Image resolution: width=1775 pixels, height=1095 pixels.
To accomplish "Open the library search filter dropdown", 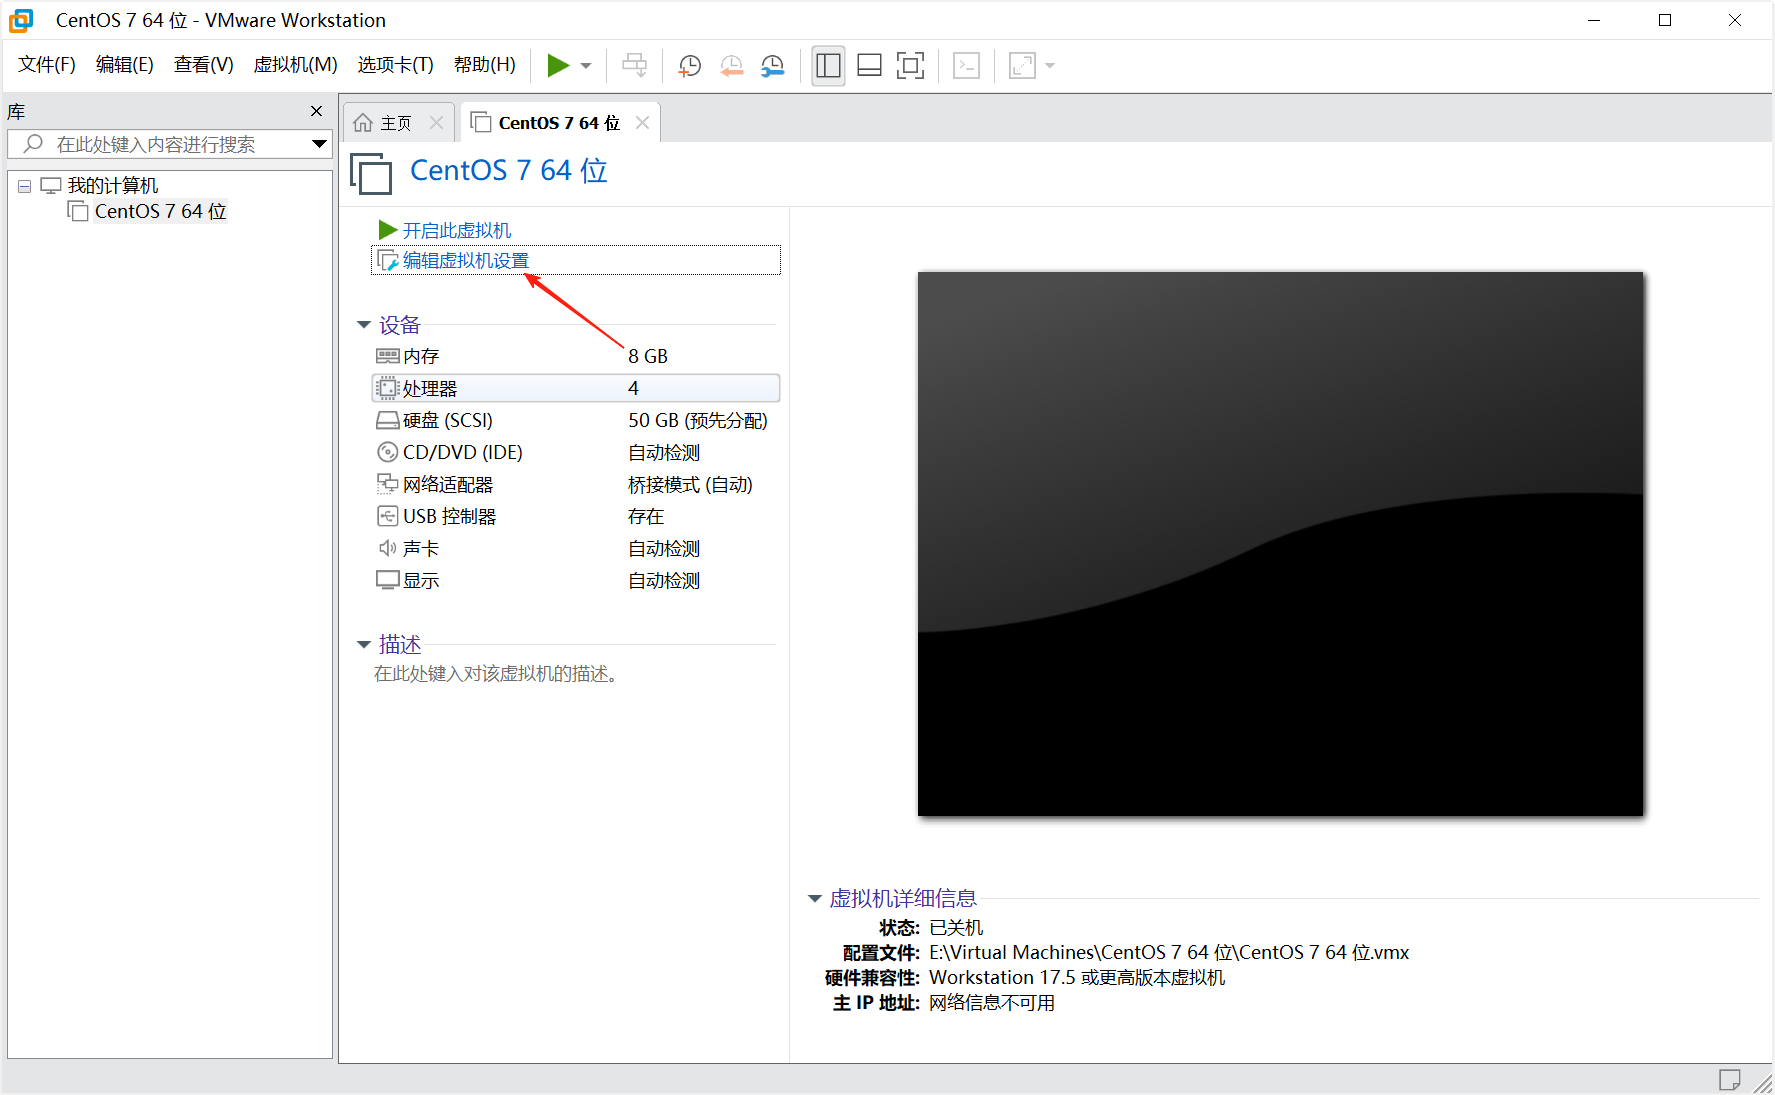I will point(319,144).
